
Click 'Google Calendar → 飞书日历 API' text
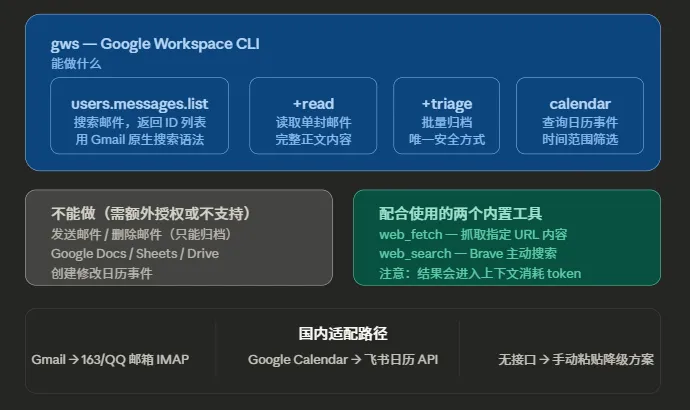click(343, 359)
